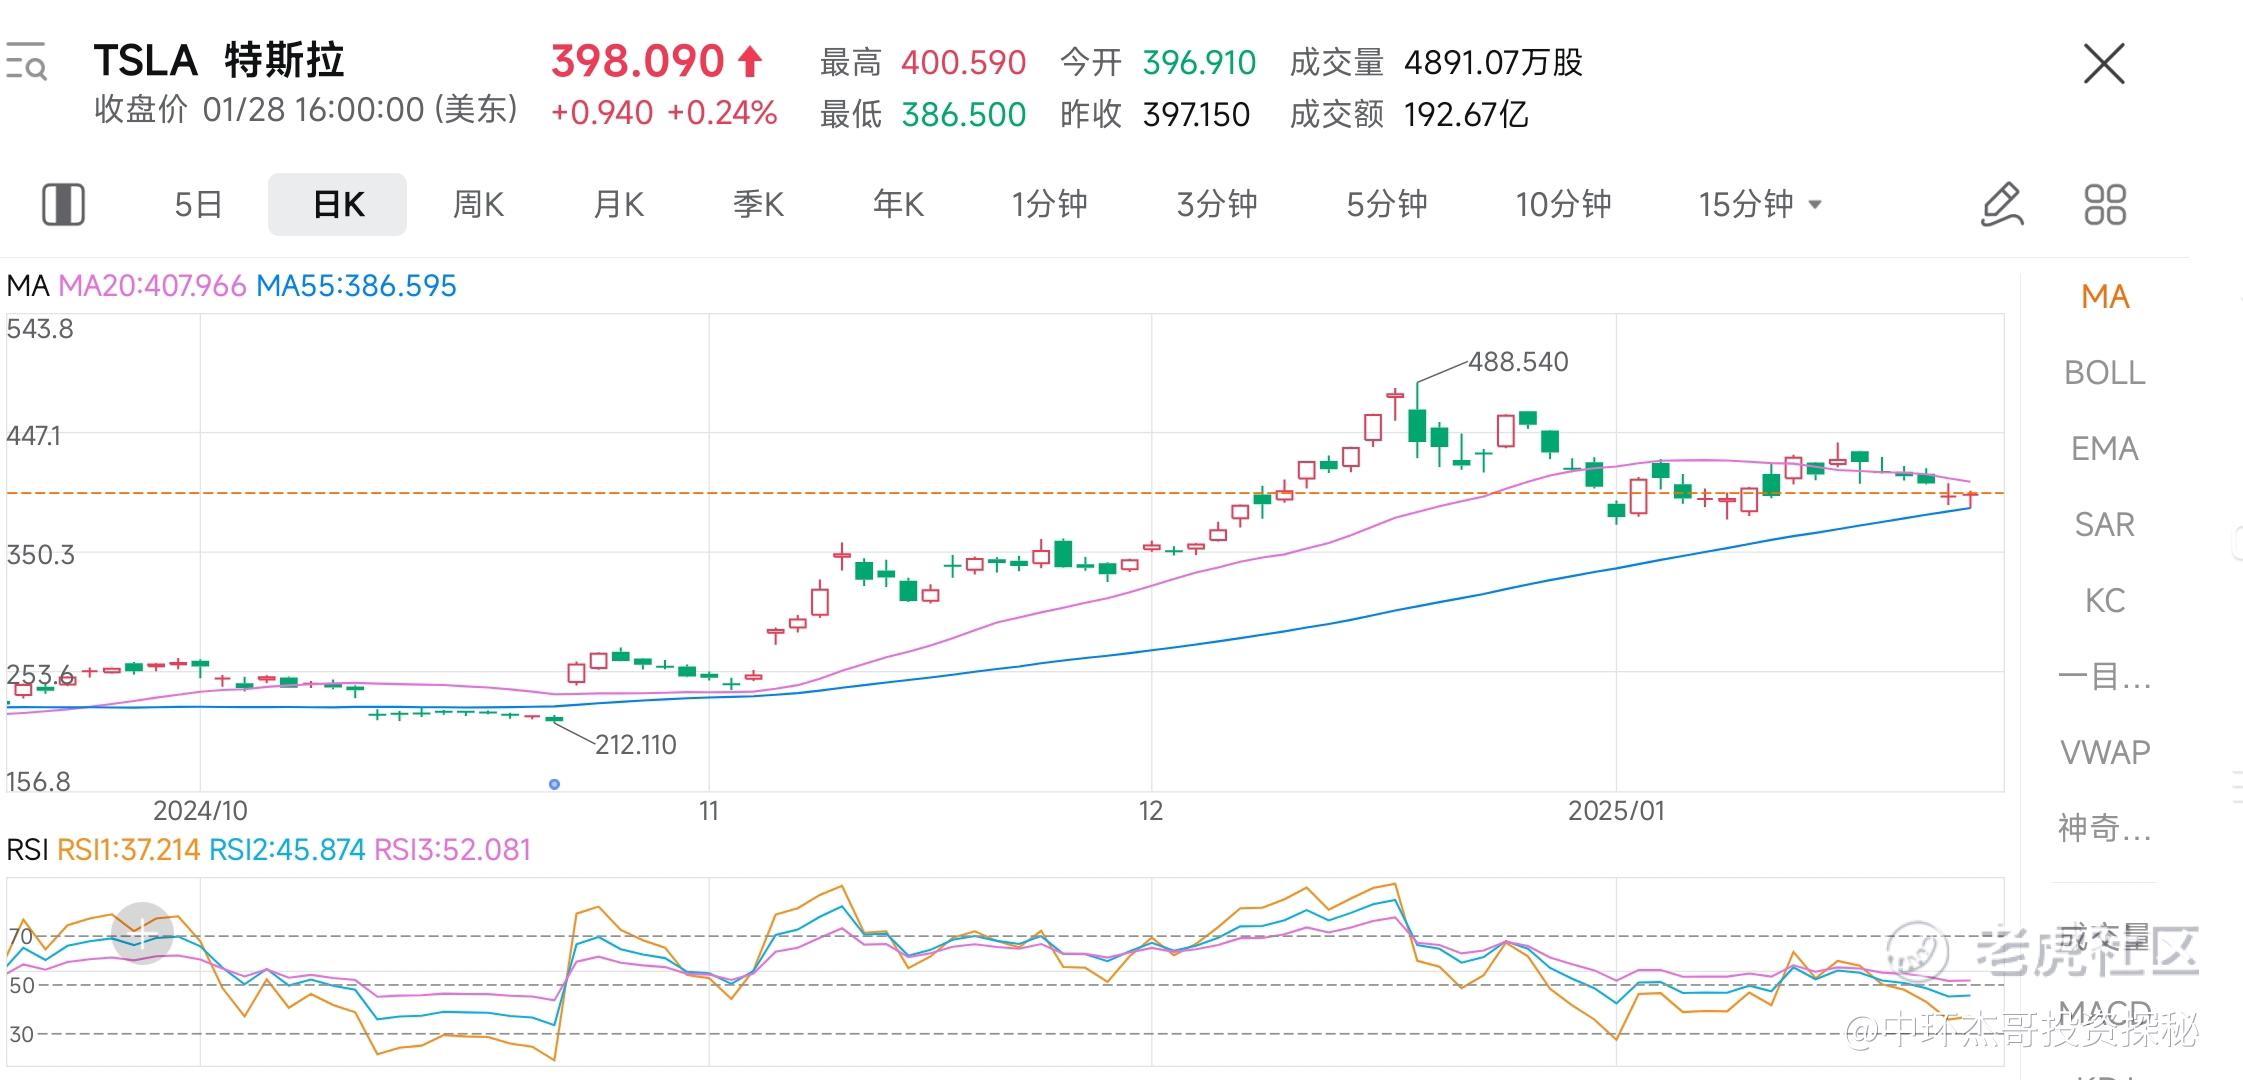
Task: Switch to the 年K yearly tab
Action: 898,204
